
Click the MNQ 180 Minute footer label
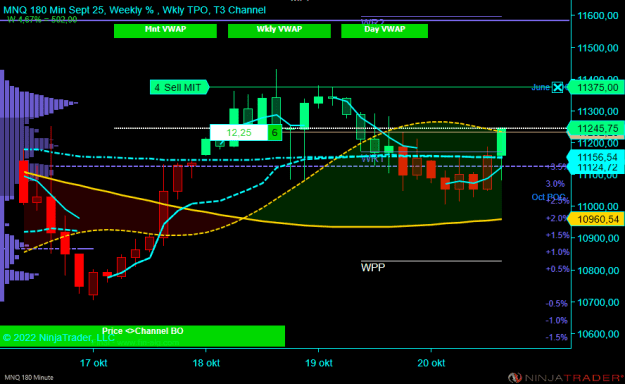point(29,377)
